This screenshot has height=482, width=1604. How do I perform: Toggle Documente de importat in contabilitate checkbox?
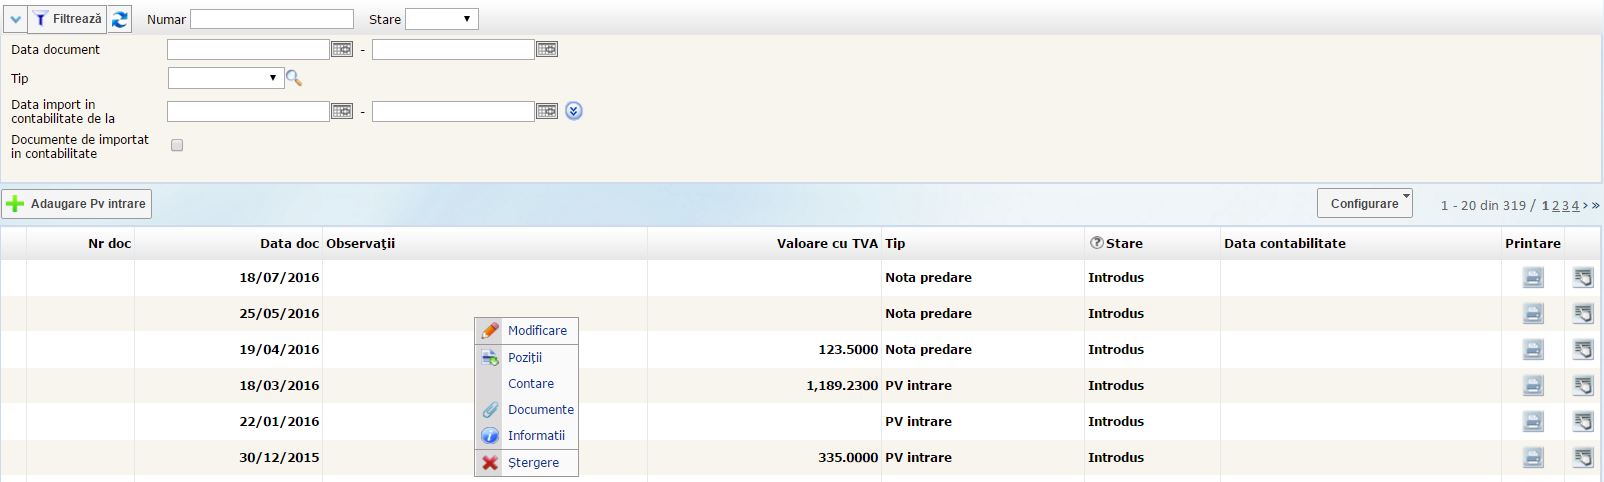tap(177, 145)
